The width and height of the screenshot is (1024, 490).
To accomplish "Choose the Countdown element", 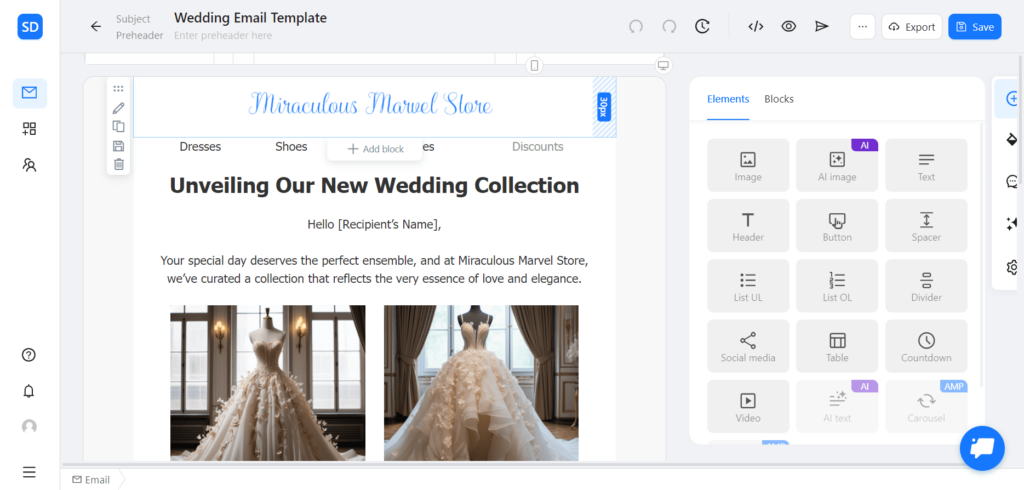I will 926,346.
